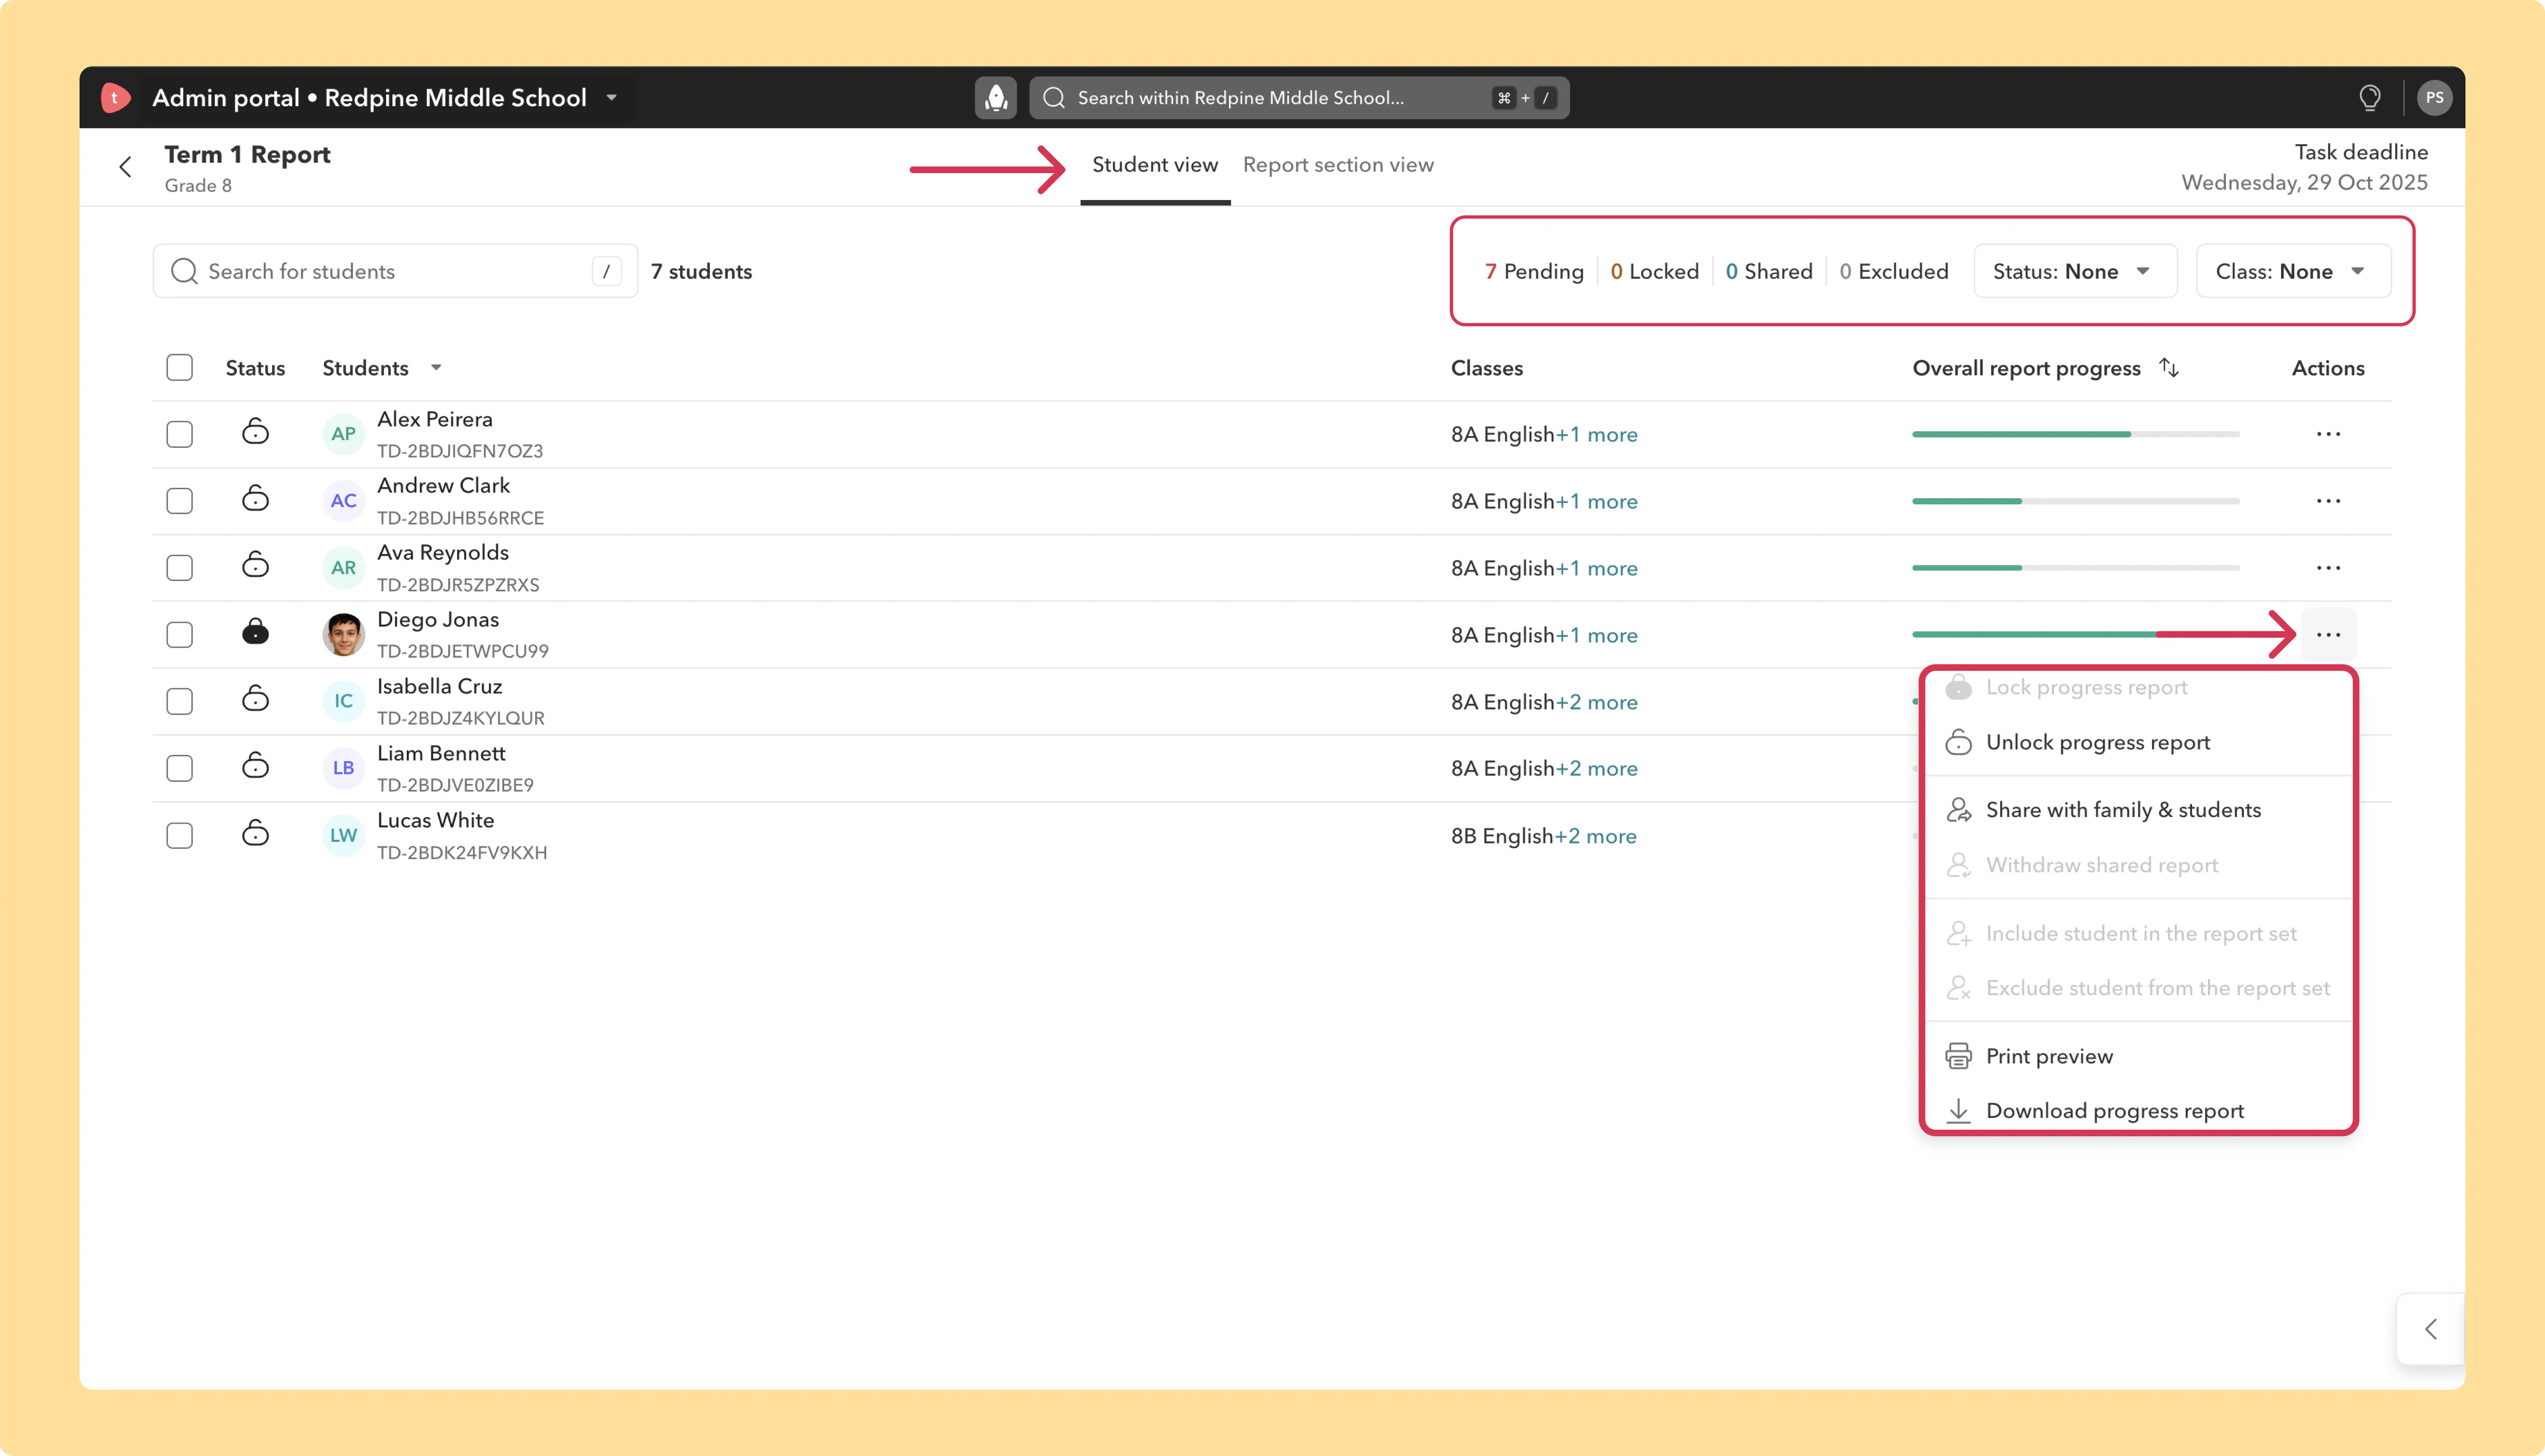This screenshot has height=1456, width=2545.
Task: Expand the collapsed side panel chevron
Action: click(x=2431, y=1329)
